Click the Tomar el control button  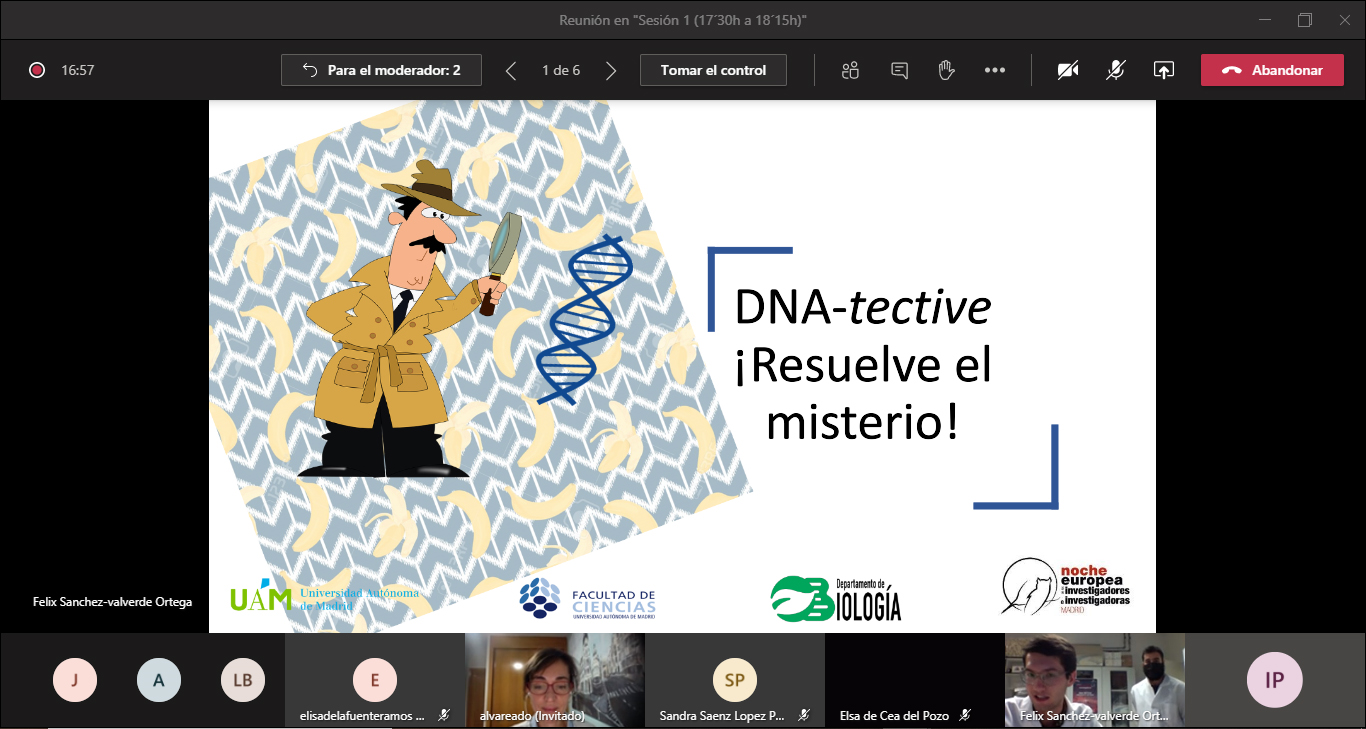(x=713, y=70)
